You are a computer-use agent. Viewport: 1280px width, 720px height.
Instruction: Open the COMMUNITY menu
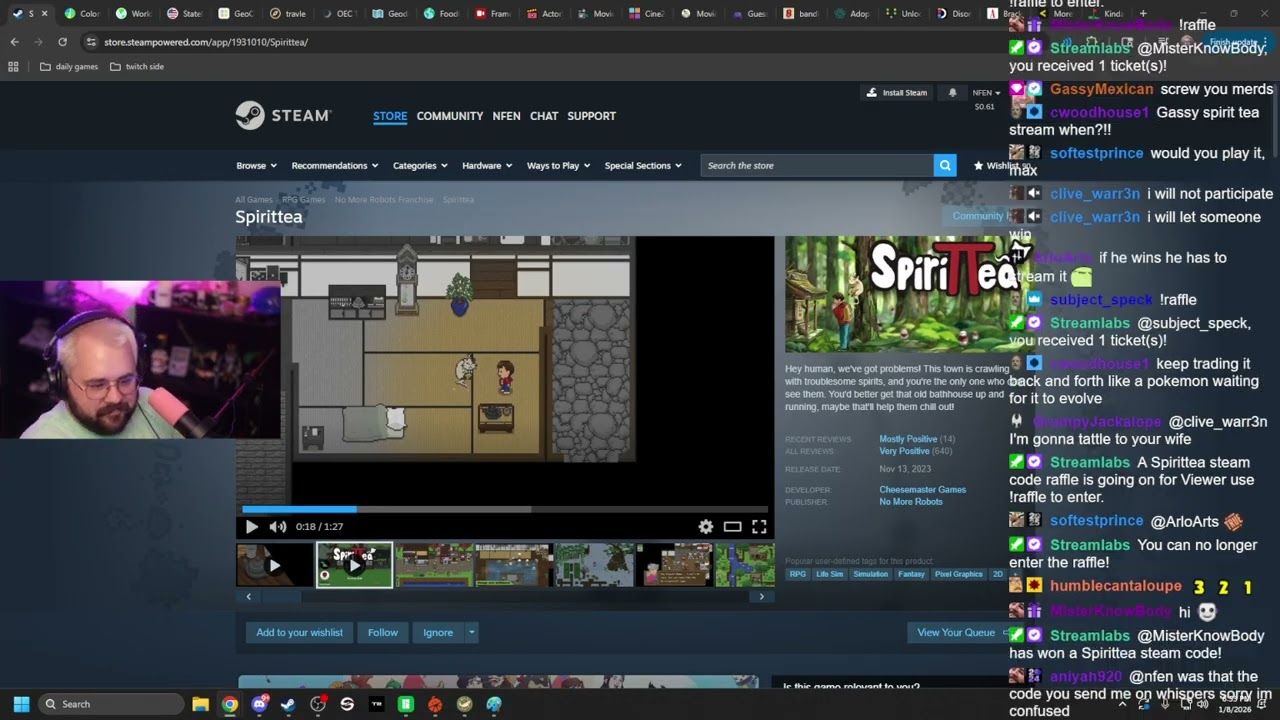click(450, 116)
